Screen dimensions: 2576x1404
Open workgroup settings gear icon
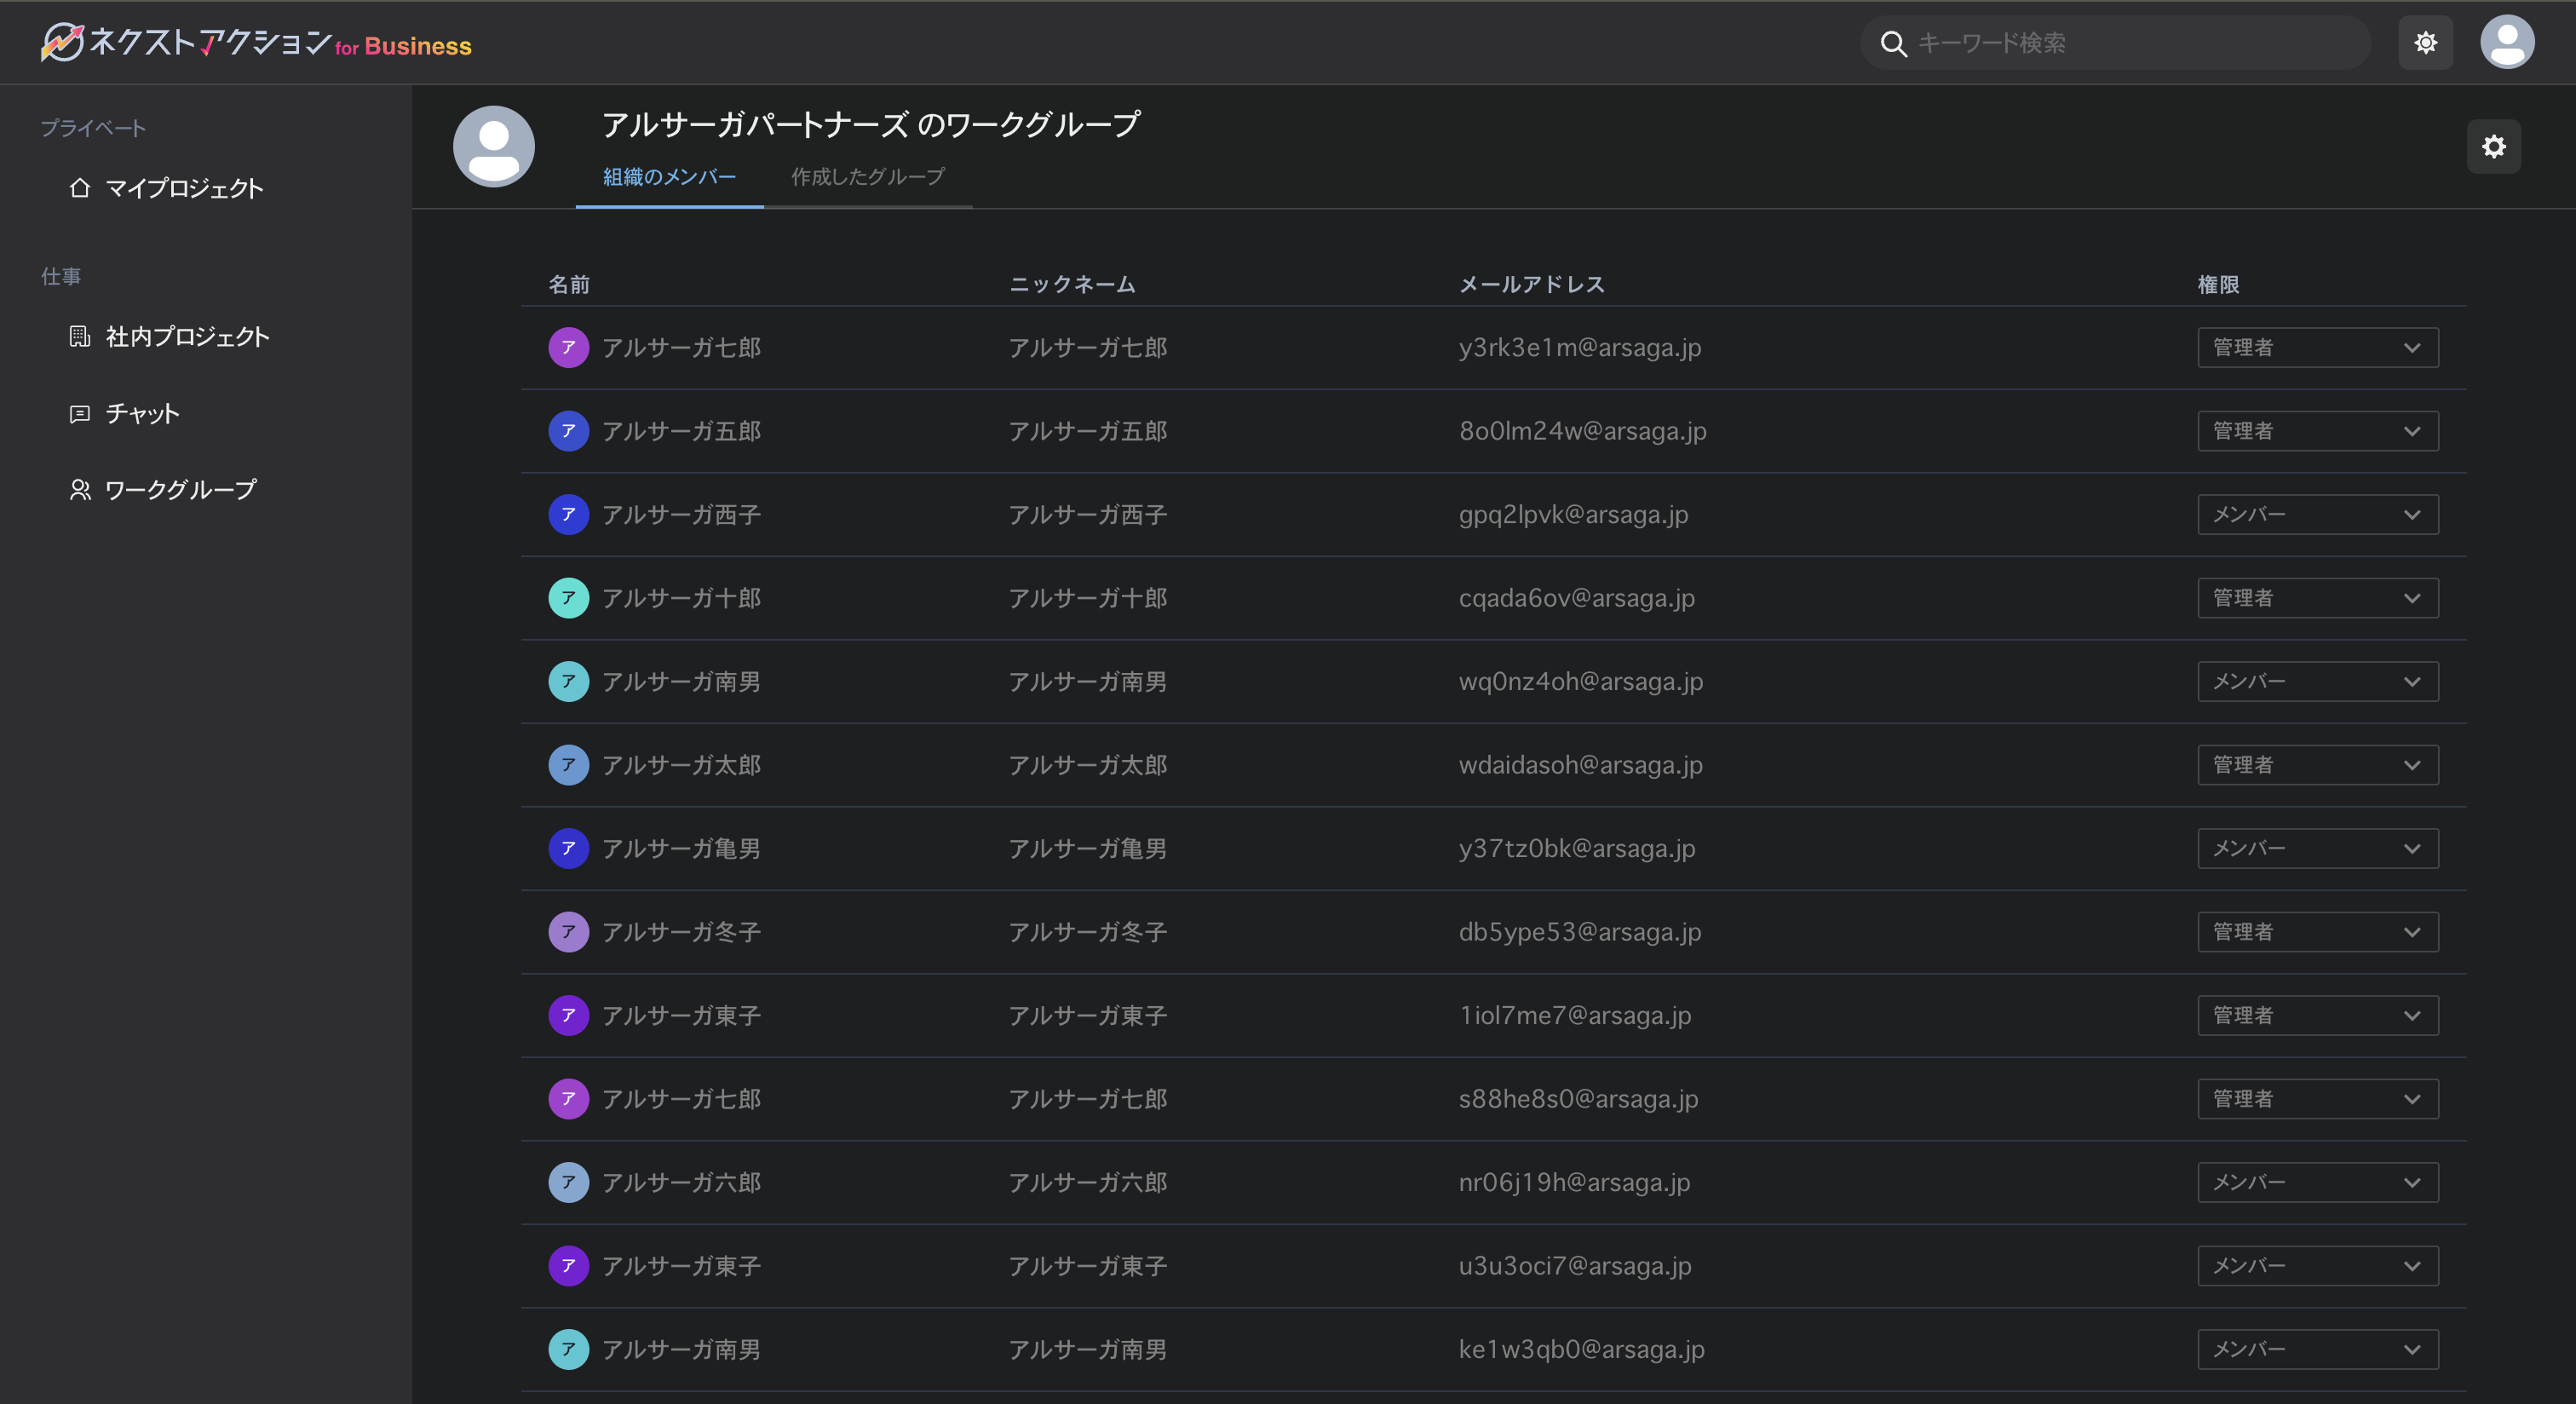(2494, 146)
